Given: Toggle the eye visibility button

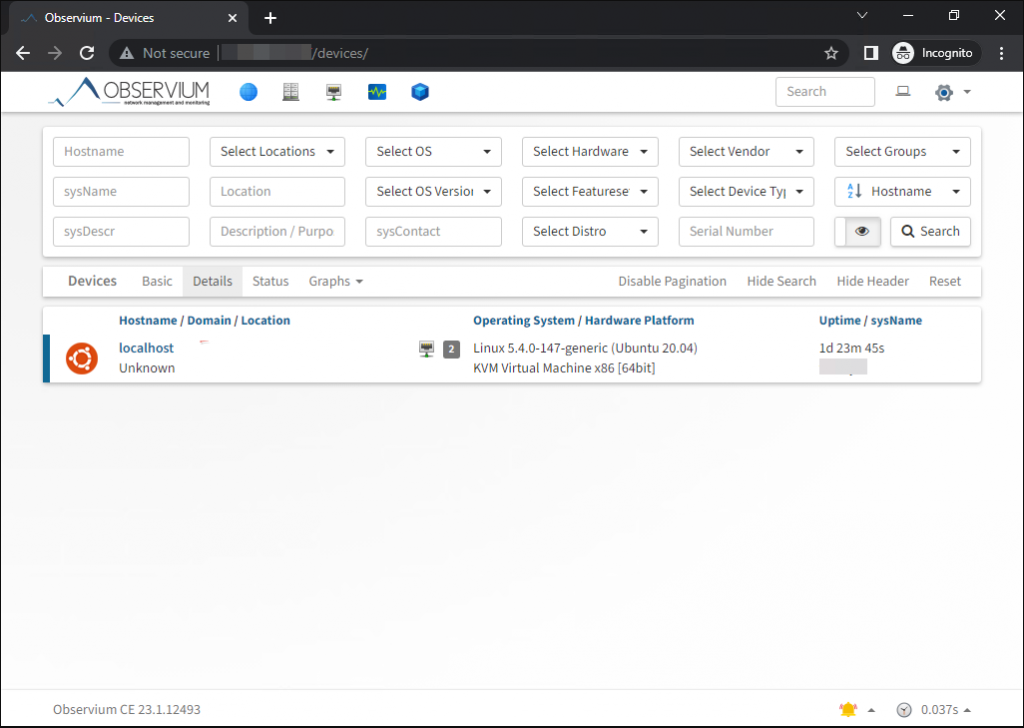Looking at the screenshot, I should [x=861, y=231].
